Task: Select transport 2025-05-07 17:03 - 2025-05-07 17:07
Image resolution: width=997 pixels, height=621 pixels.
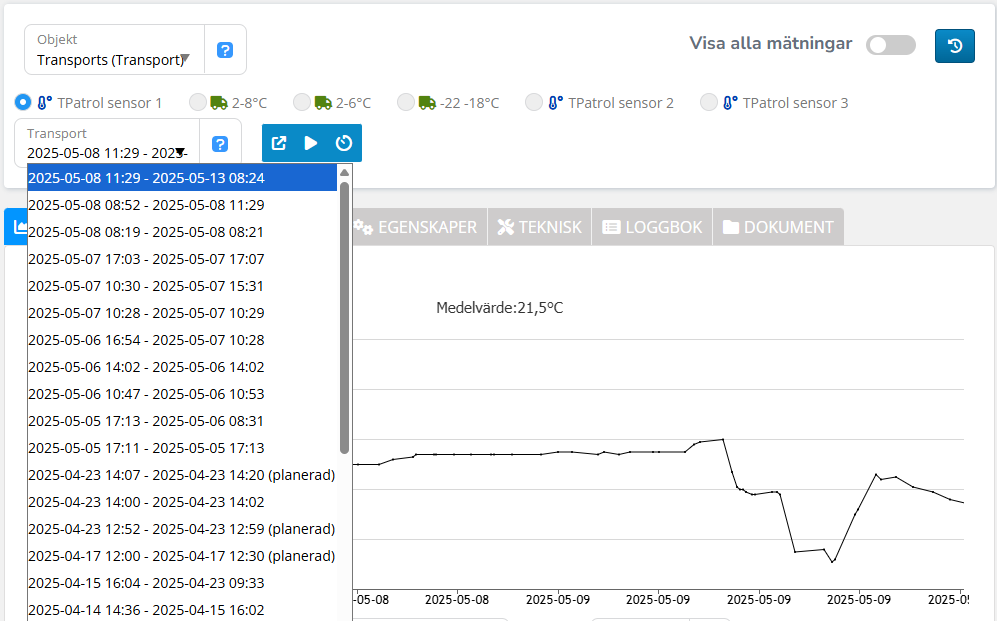Action: click(x=146, y=259)
